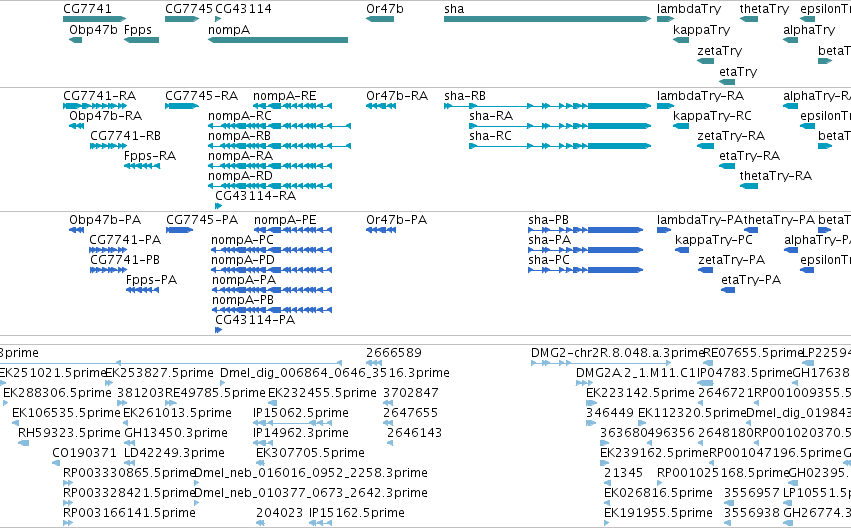851x528 pixels.
Task: Click the kappaTry-RC transcript label
Action: coord(712,116)
